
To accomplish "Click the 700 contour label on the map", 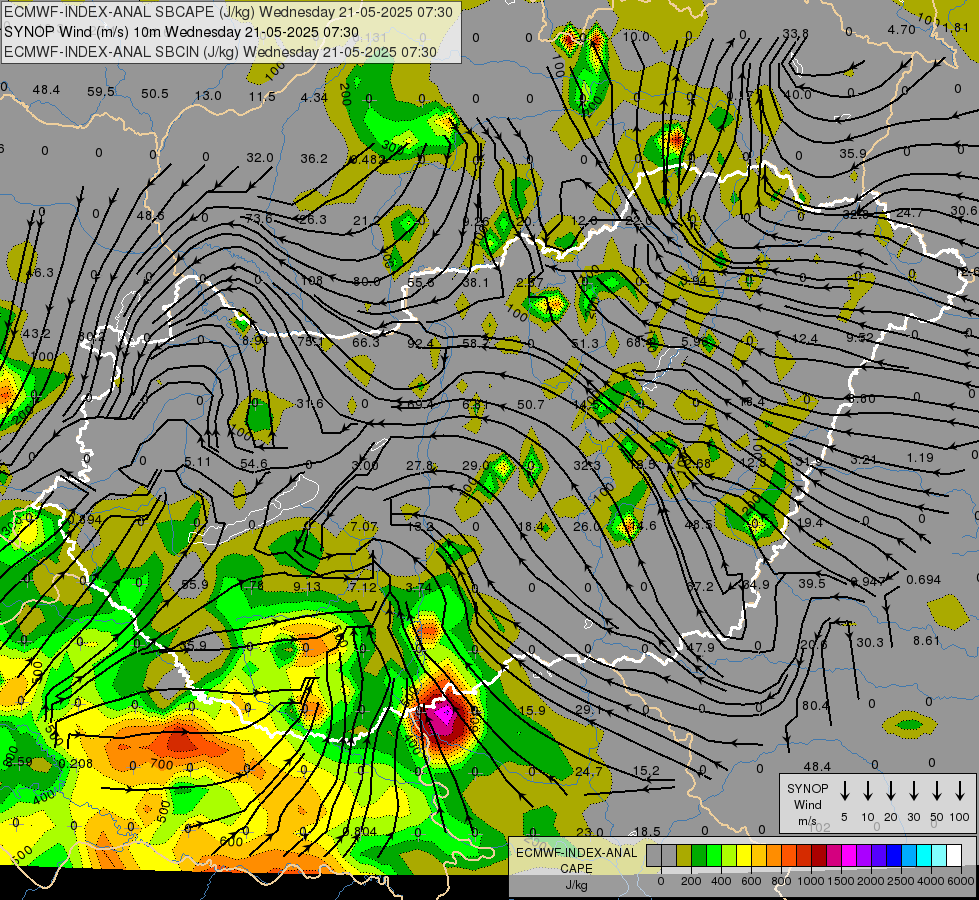I will (161, 764).
